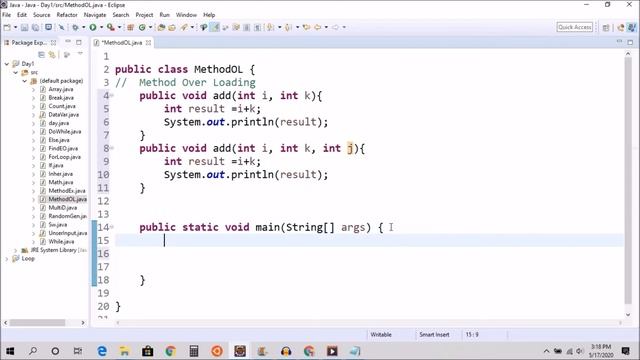This screenshot has height=360, width=640.
Task: Select ForLoop.java in Package Explorer
Action: pyautogui.click(x=64, y=157)
